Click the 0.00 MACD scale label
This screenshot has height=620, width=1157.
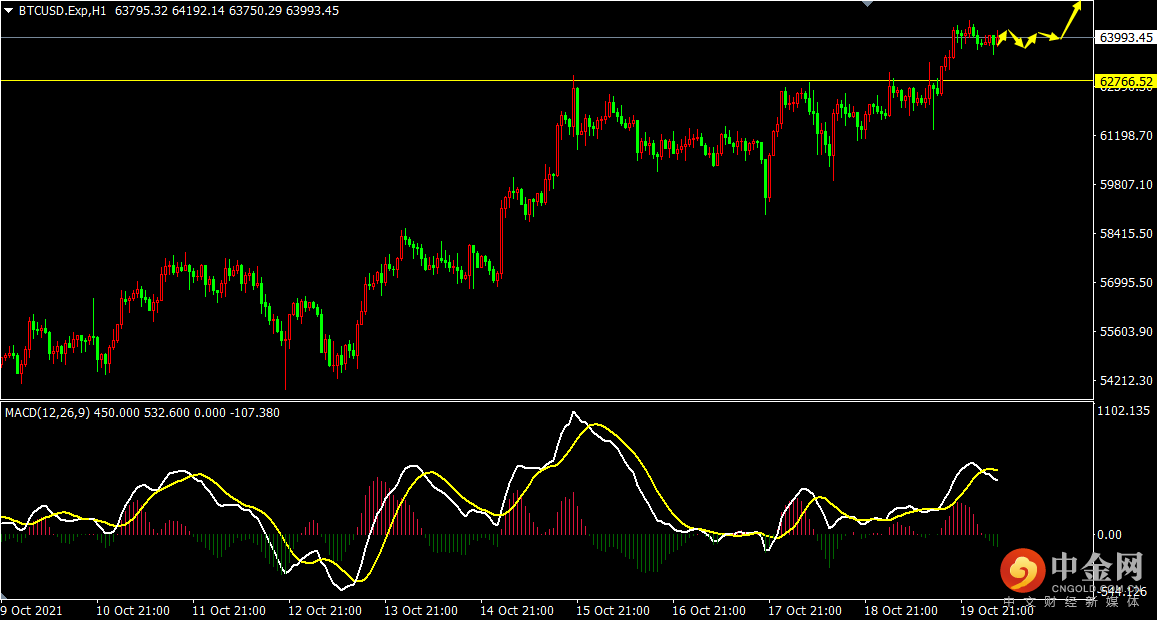tap(1111, 534)
